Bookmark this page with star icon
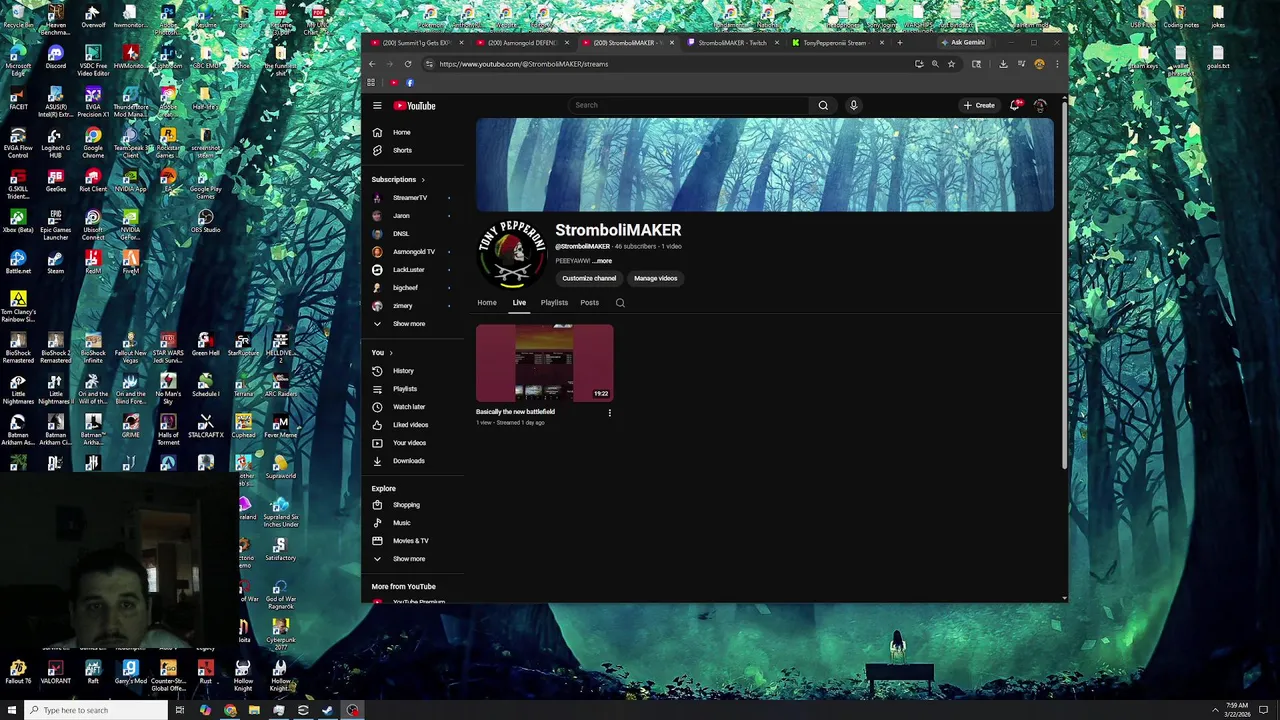 [951, 64]
